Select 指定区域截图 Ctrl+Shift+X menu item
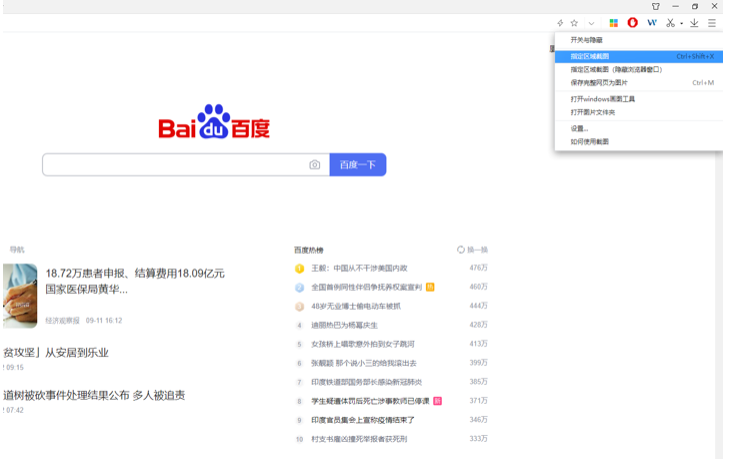 pos(639,56)
